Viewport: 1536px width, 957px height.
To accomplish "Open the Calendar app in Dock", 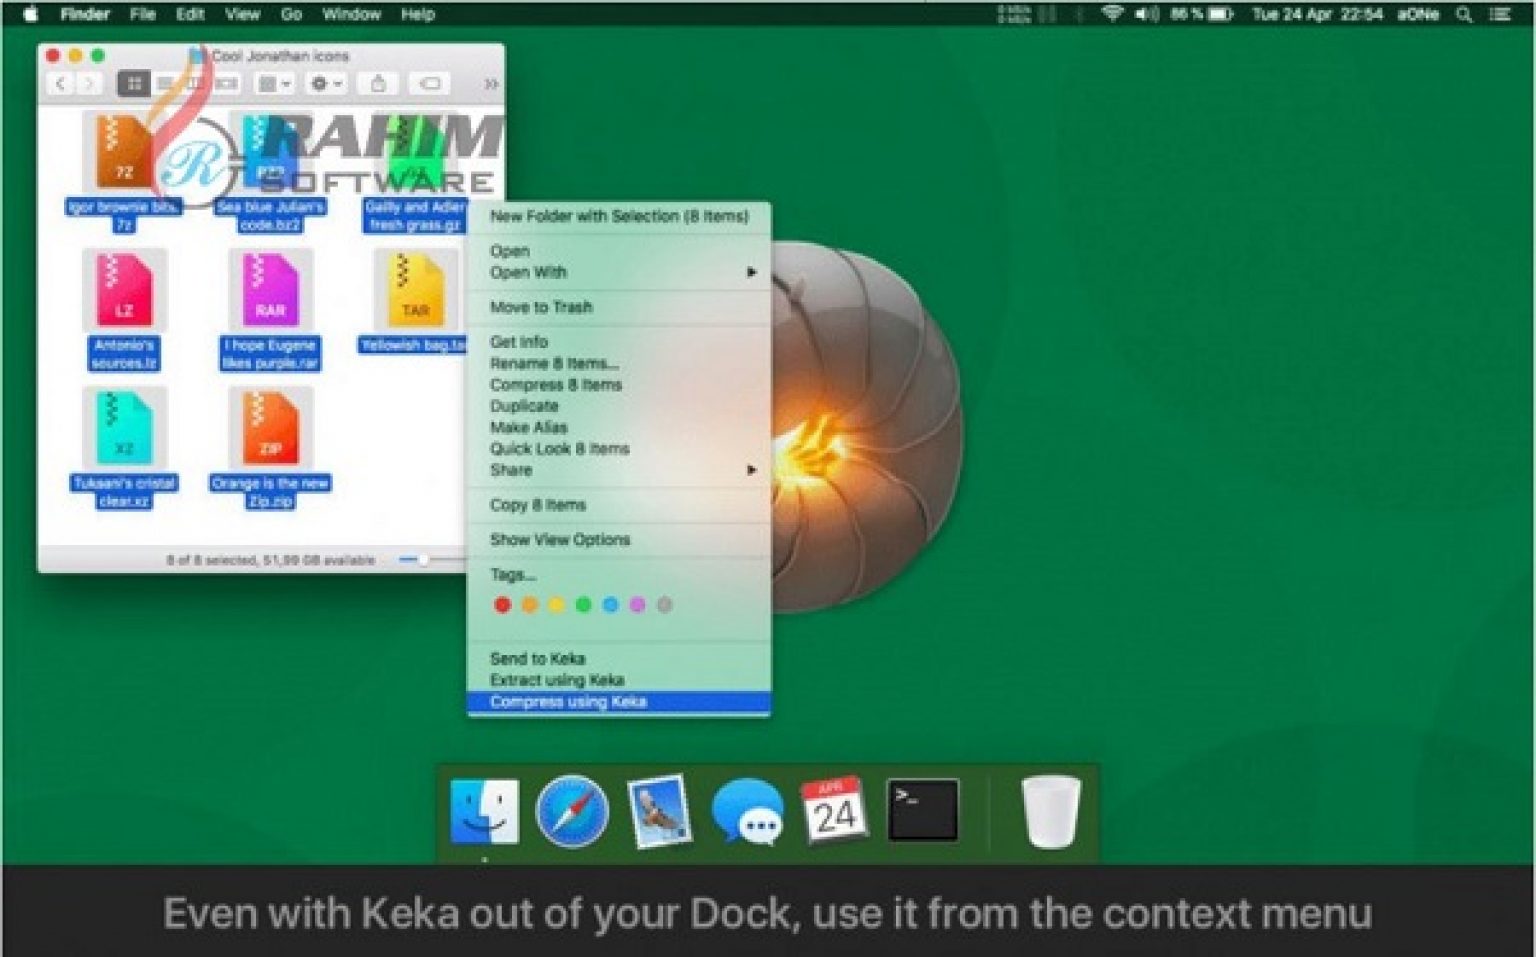I will click(834, 811).
